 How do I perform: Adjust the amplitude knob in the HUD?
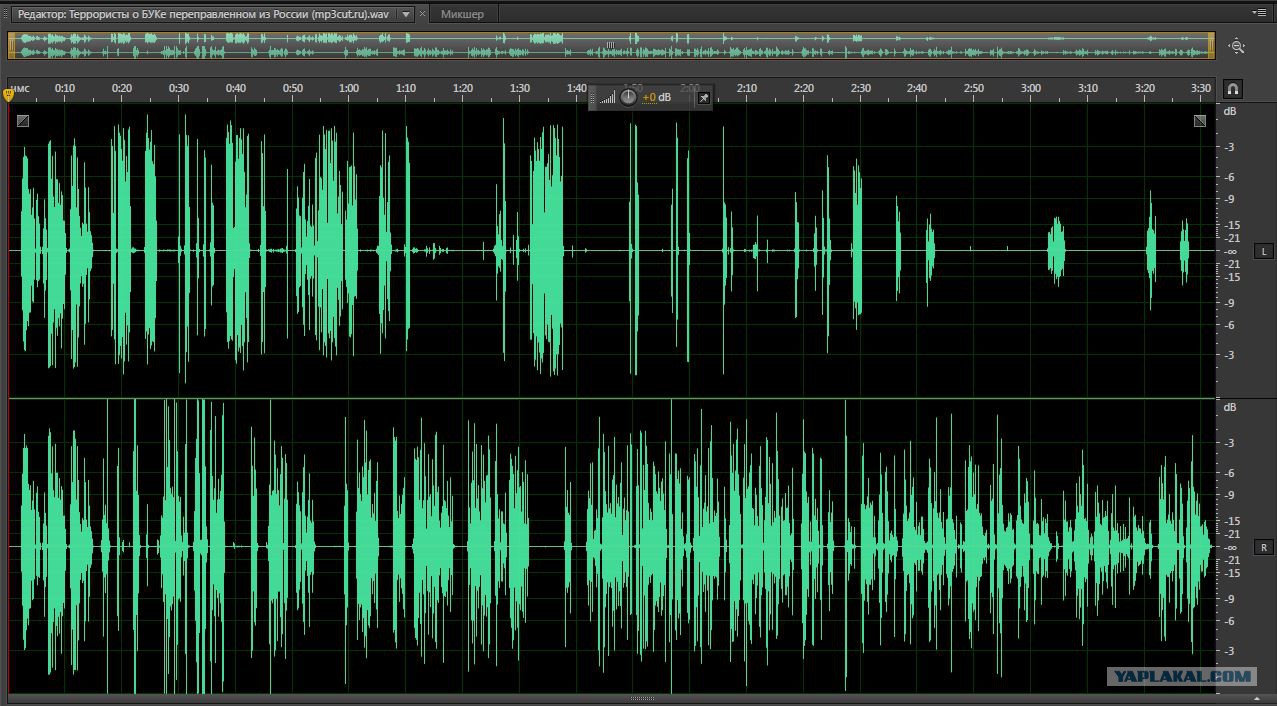[628, 97]
